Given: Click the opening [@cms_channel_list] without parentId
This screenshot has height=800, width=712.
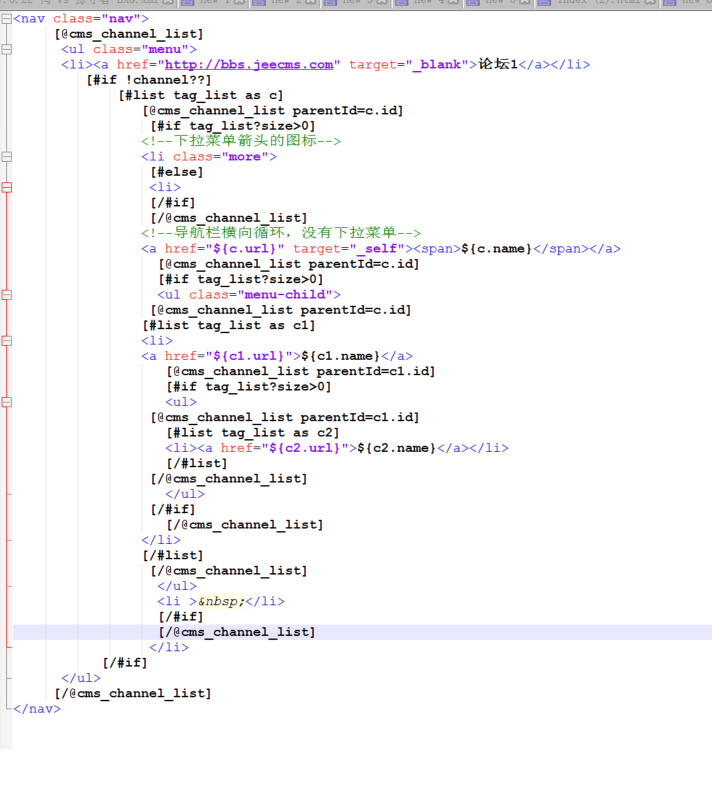Looking at the screenshot, I should click(129, 34).
